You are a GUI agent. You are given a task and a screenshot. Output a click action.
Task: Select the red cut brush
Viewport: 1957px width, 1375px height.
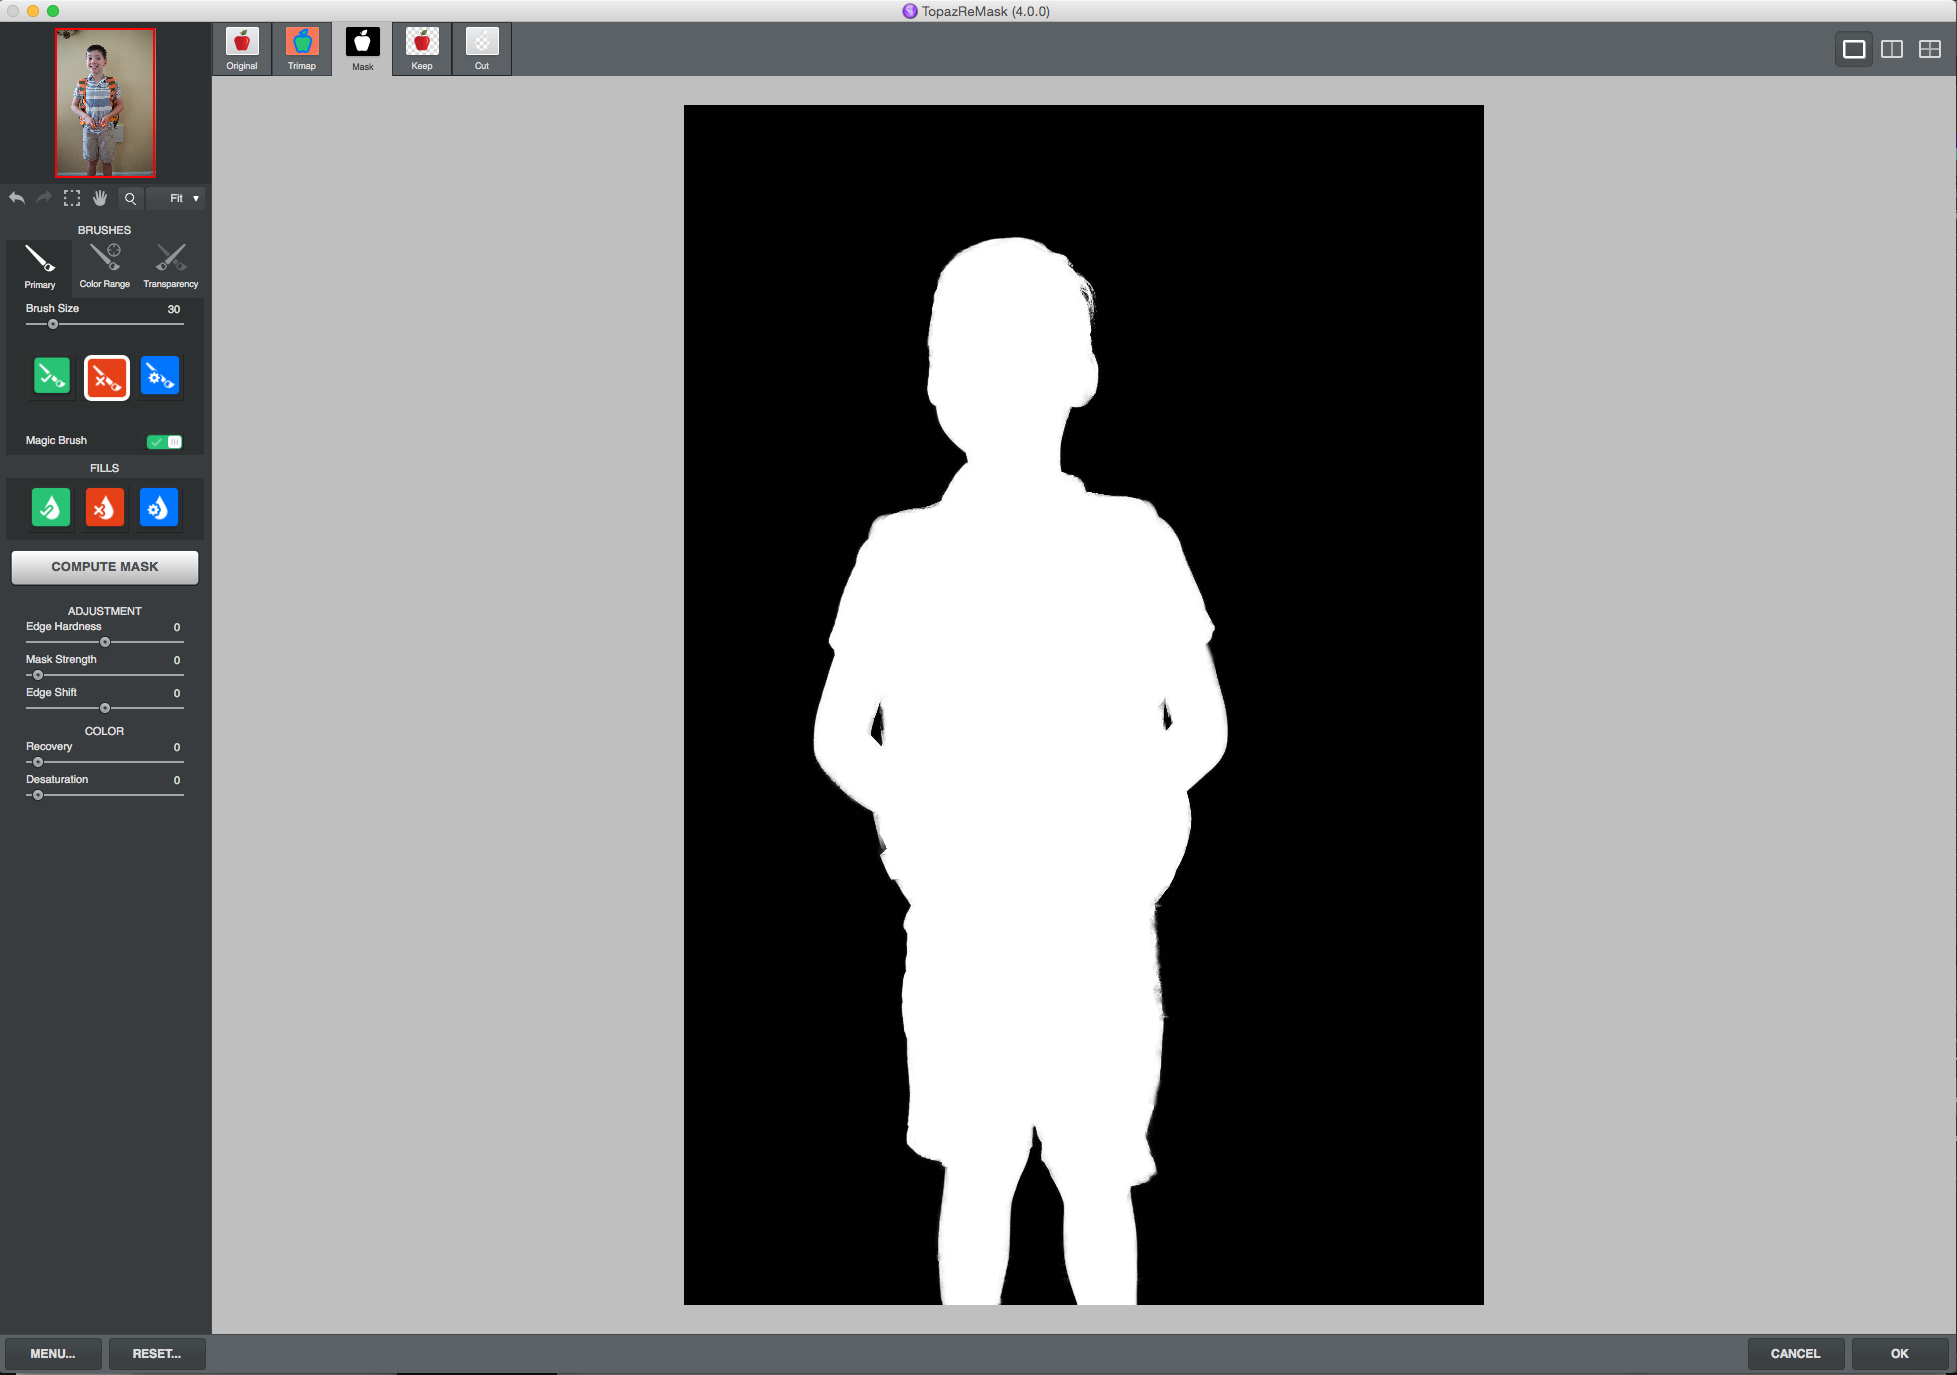click(106, 377)
